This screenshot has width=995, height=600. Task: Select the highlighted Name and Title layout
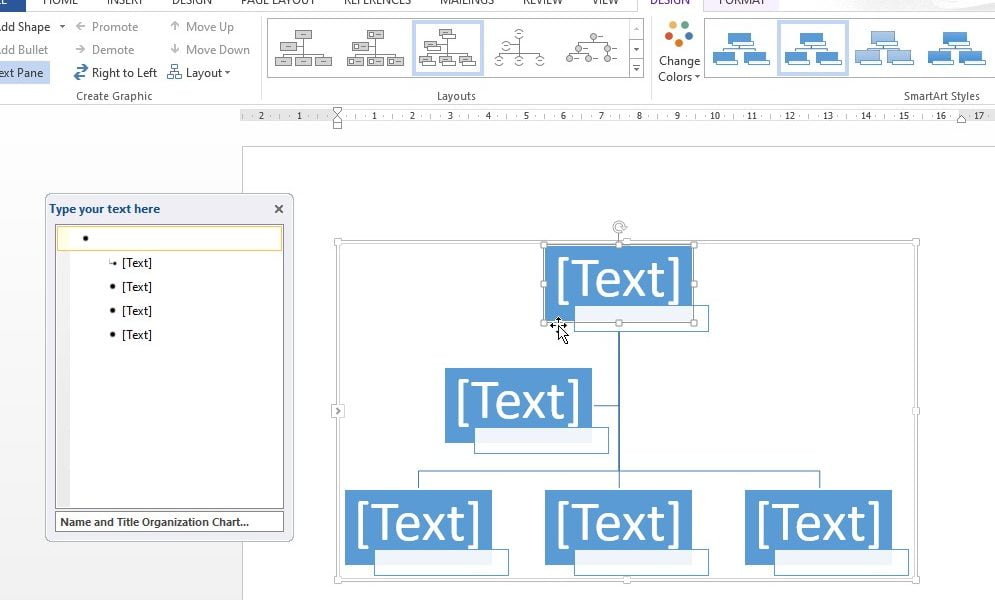(448, 48)
